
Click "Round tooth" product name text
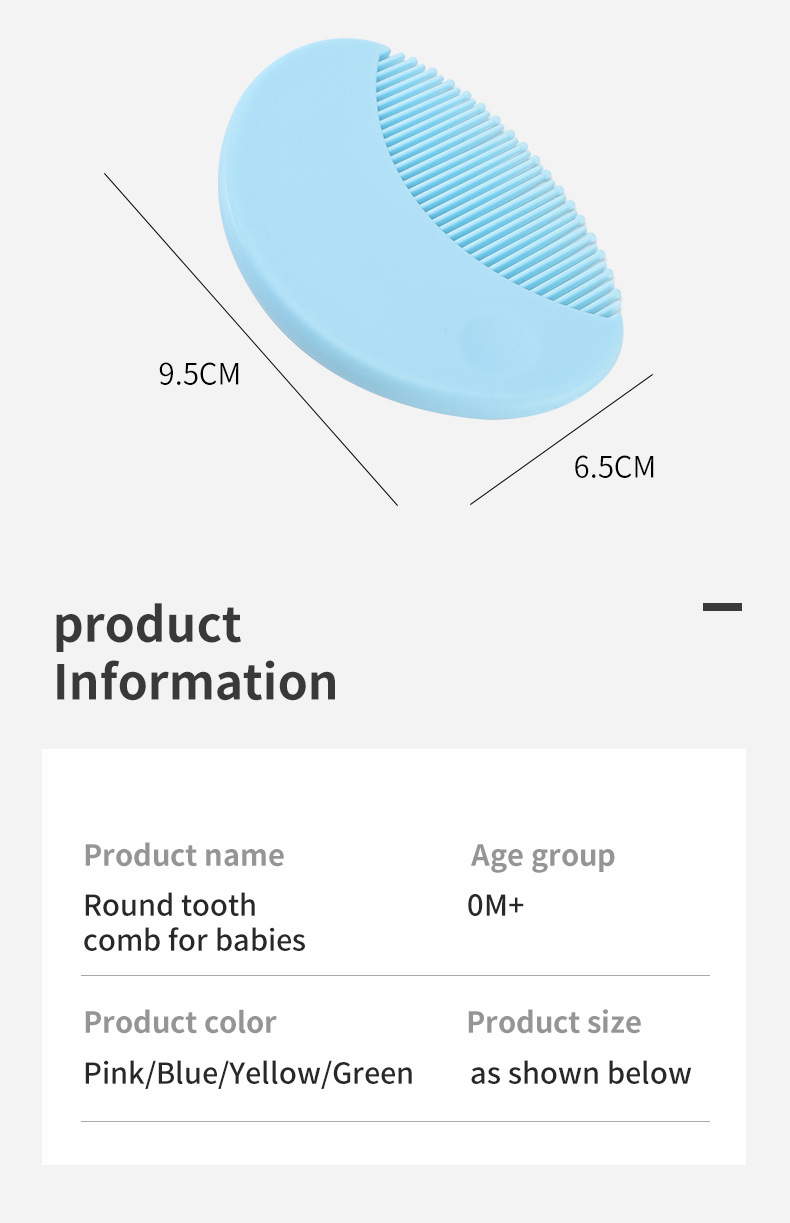(170, 906)
